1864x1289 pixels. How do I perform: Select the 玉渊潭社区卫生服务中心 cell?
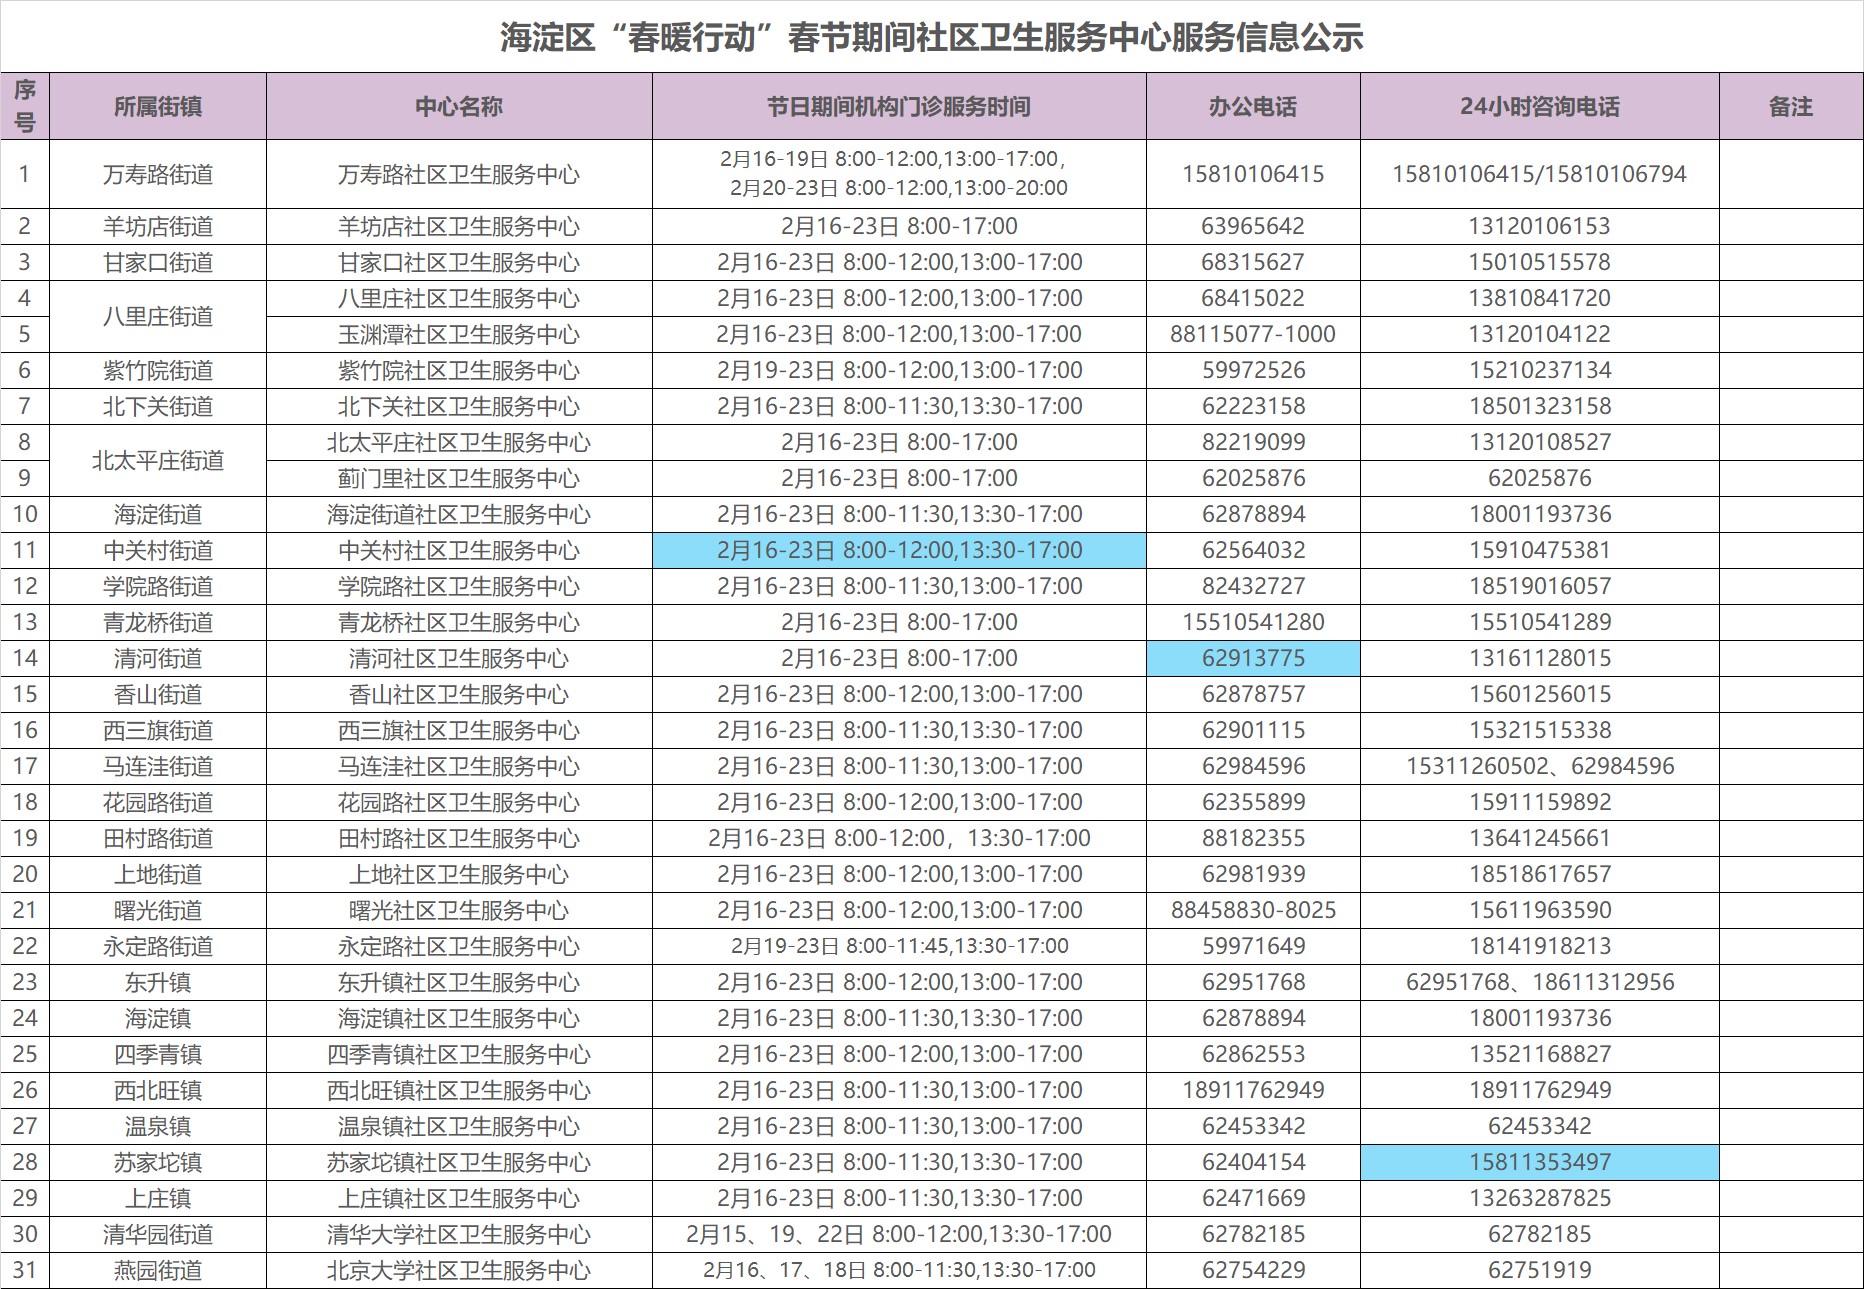459,334
